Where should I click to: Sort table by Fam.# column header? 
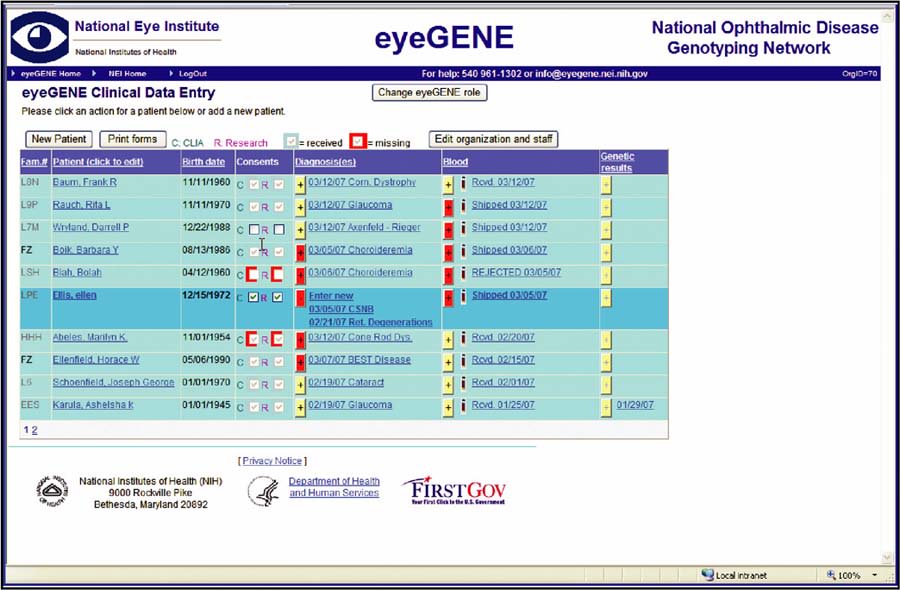pyautogui.click(x=34, y=162)
